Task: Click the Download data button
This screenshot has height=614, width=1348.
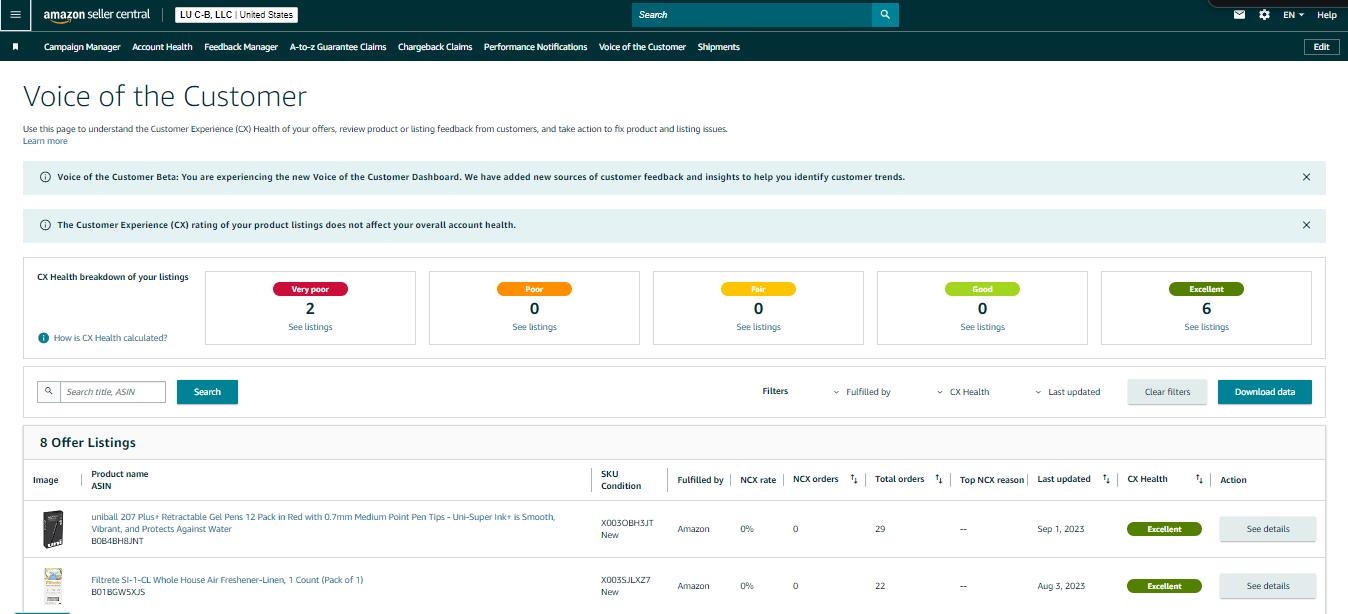Action: [x=1265, y=392]
